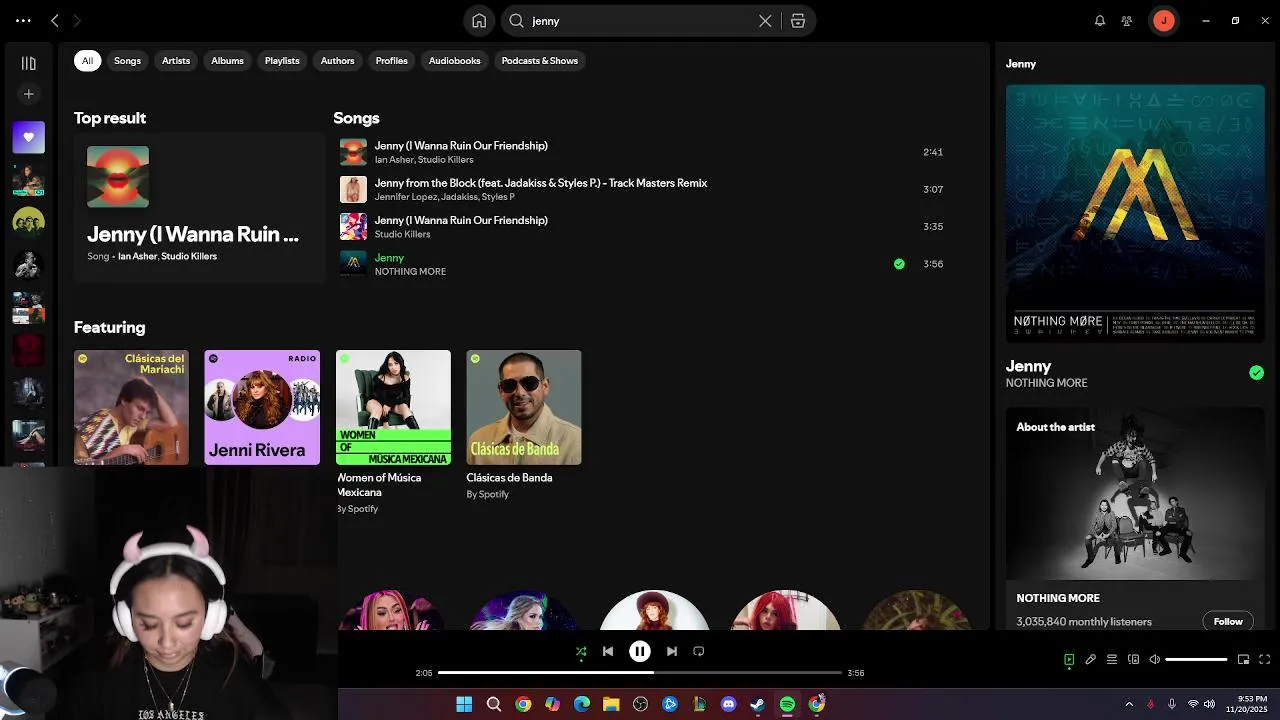Screen dimensions: 1280x720
Task: Open Google Chrome from the taskbar
Action: [x=523, y=704]
